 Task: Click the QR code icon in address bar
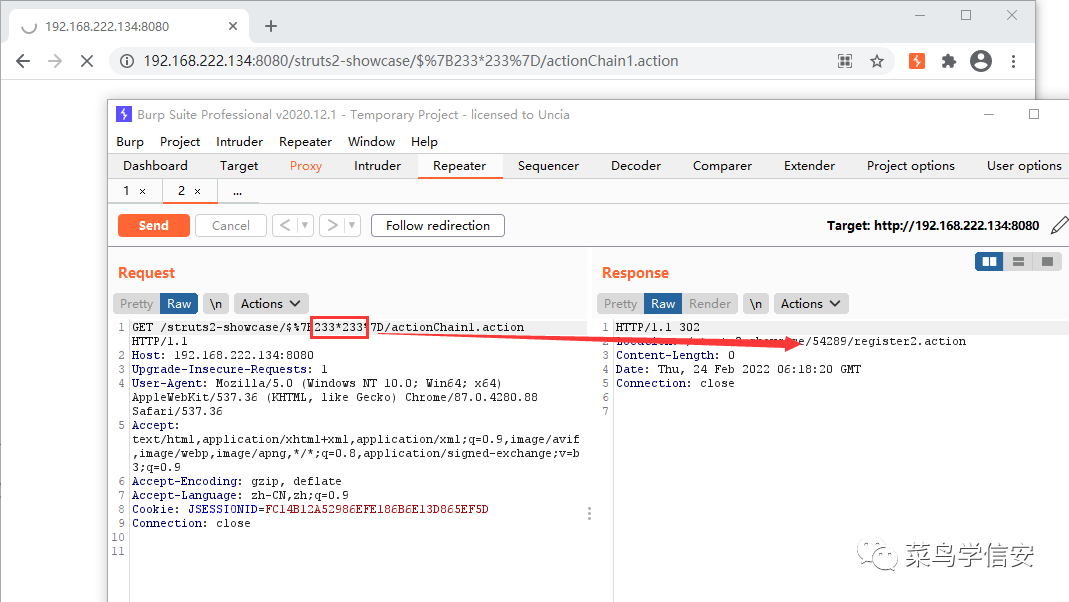coord(845,61)
